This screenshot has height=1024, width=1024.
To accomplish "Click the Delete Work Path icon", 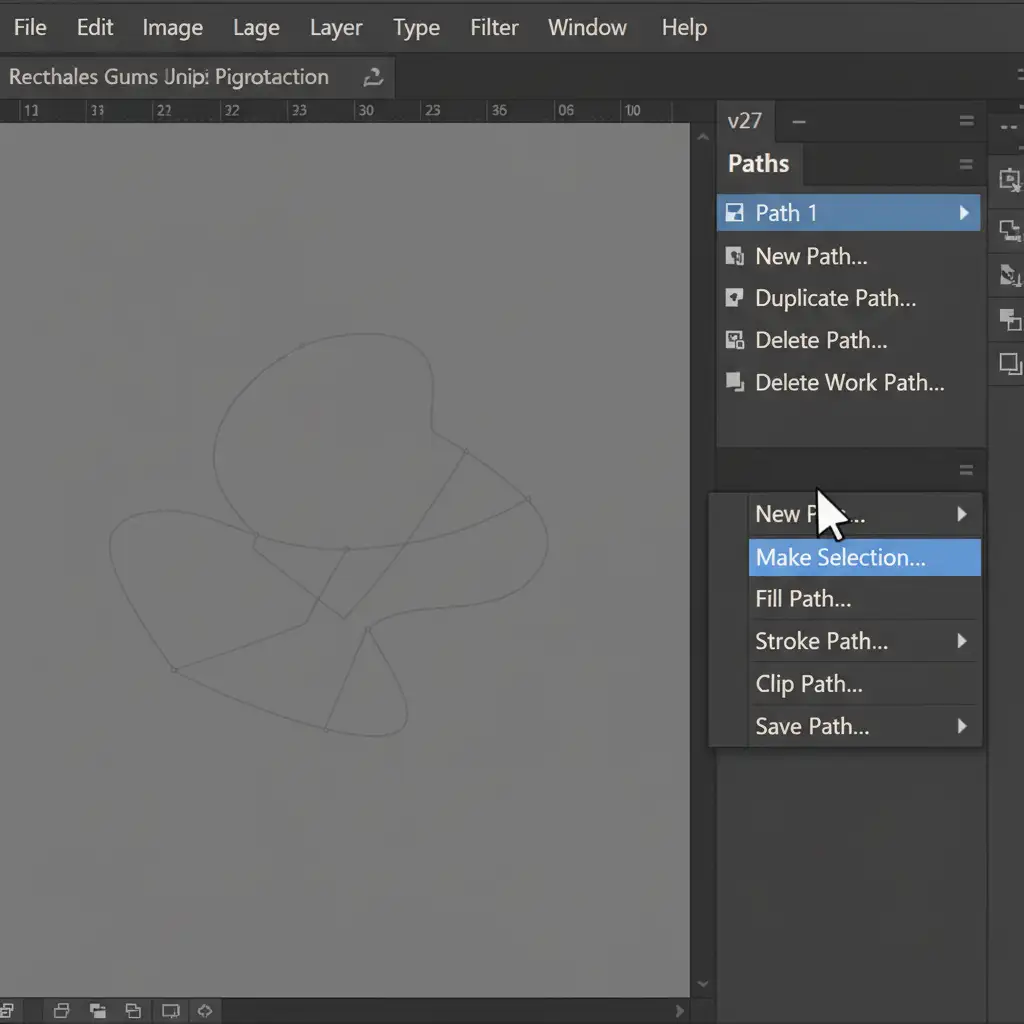I will pyautogui.click(x=734, y=383).
